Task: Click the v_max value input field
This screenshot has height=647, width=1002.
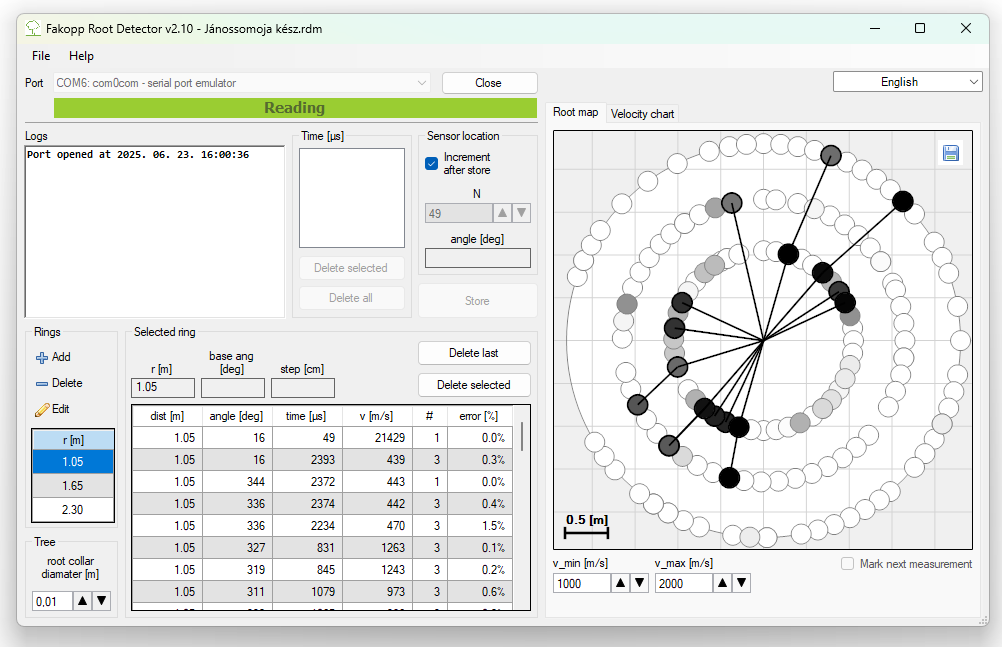Action: [x=683, y=583]
